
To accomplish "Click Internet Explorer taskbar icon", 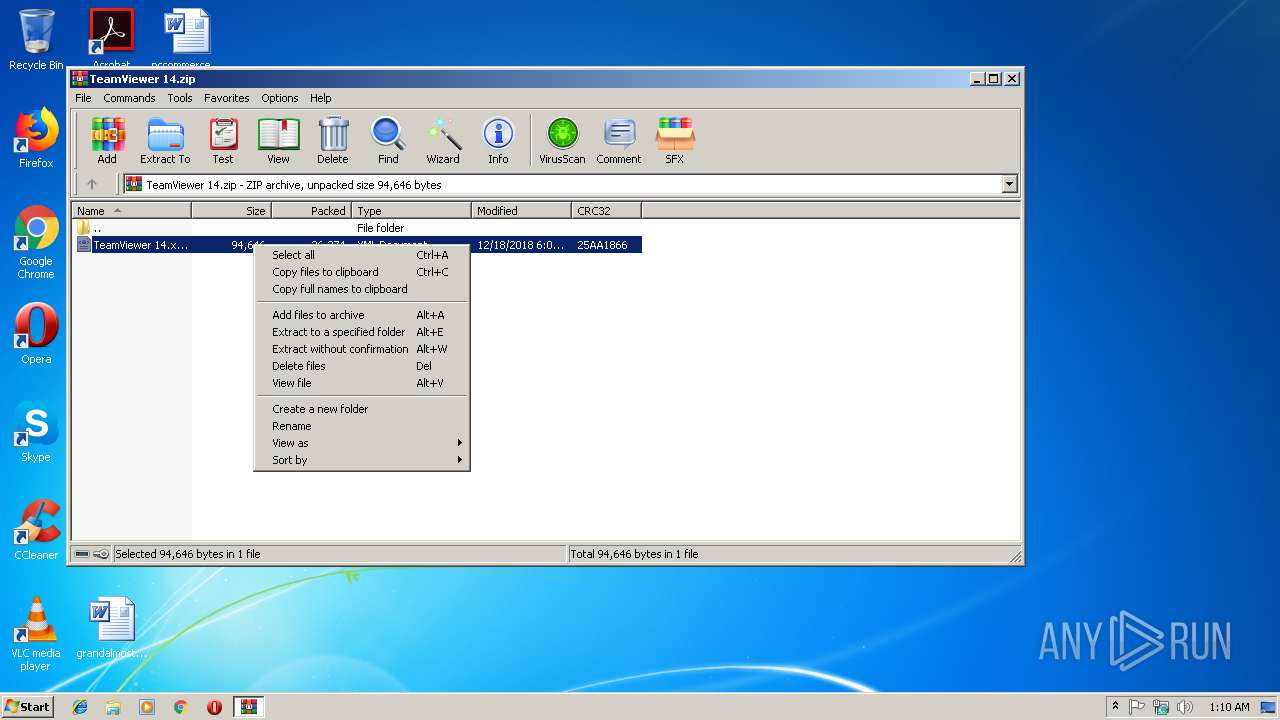I will click(80, 707).
